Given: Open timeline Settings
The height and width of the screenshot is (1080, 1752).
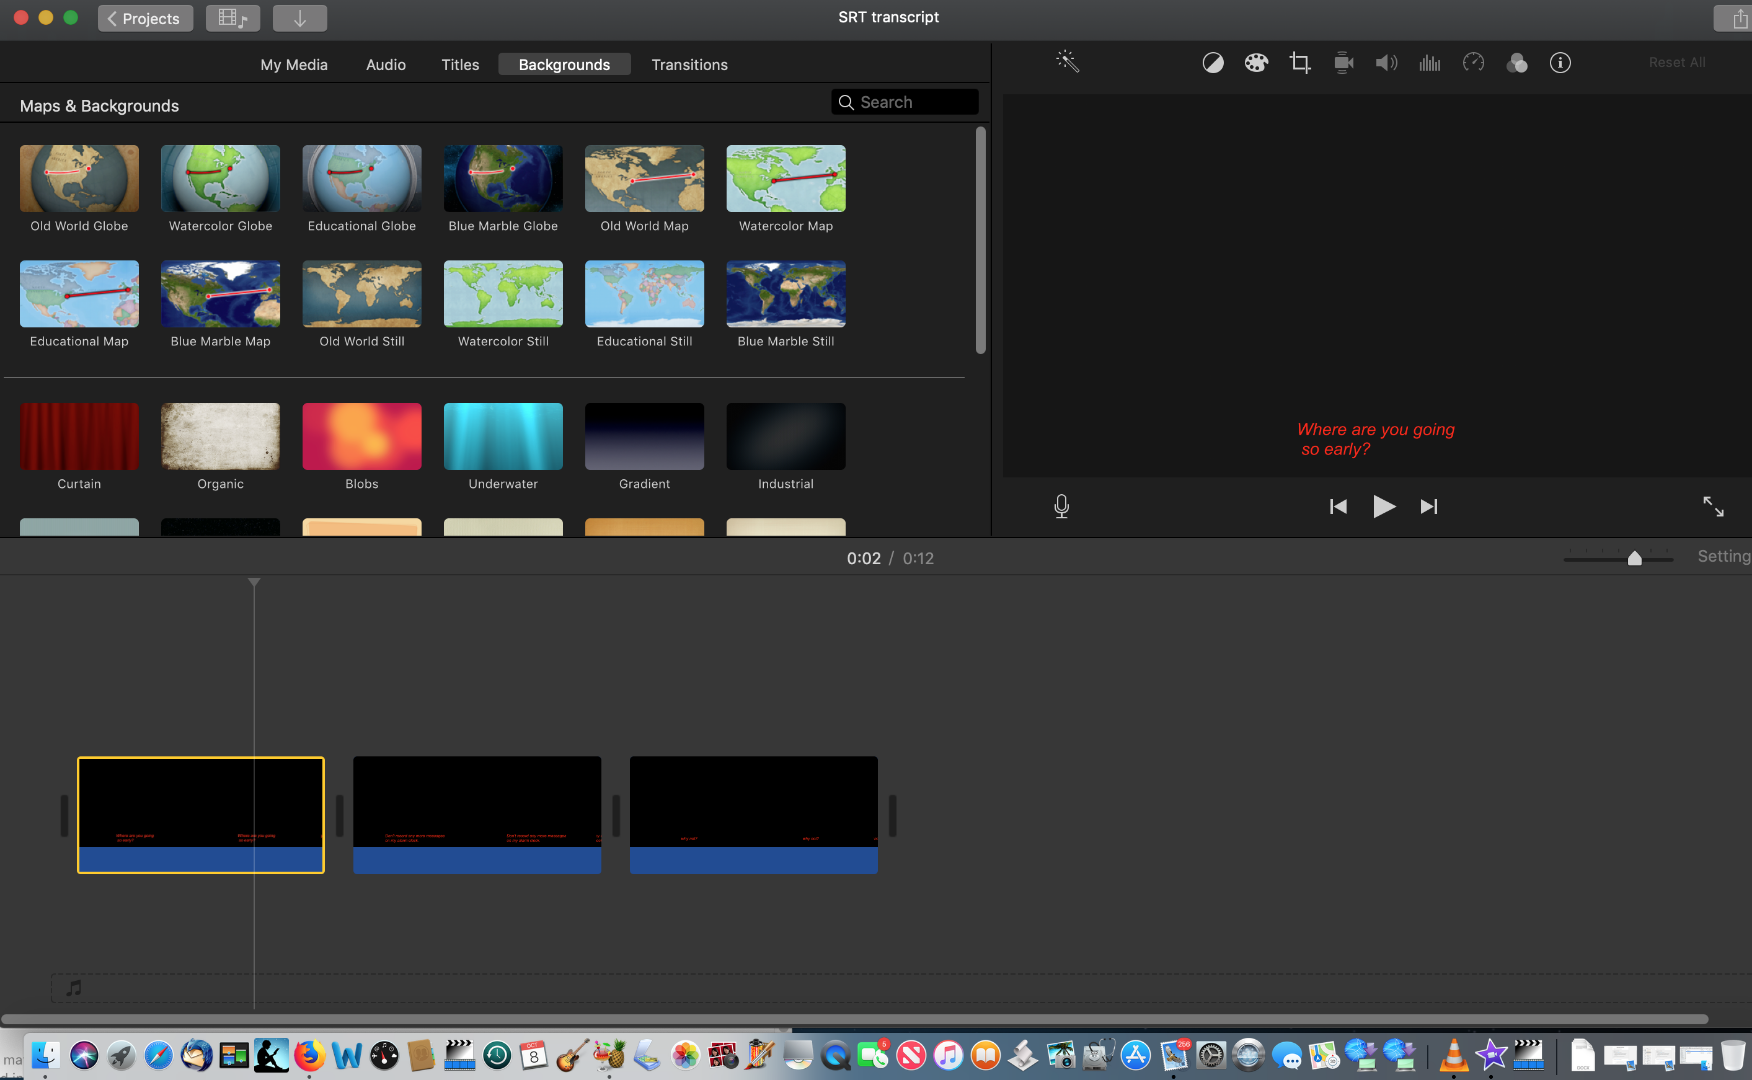Looking at the screenshot, I should 1723,556.
